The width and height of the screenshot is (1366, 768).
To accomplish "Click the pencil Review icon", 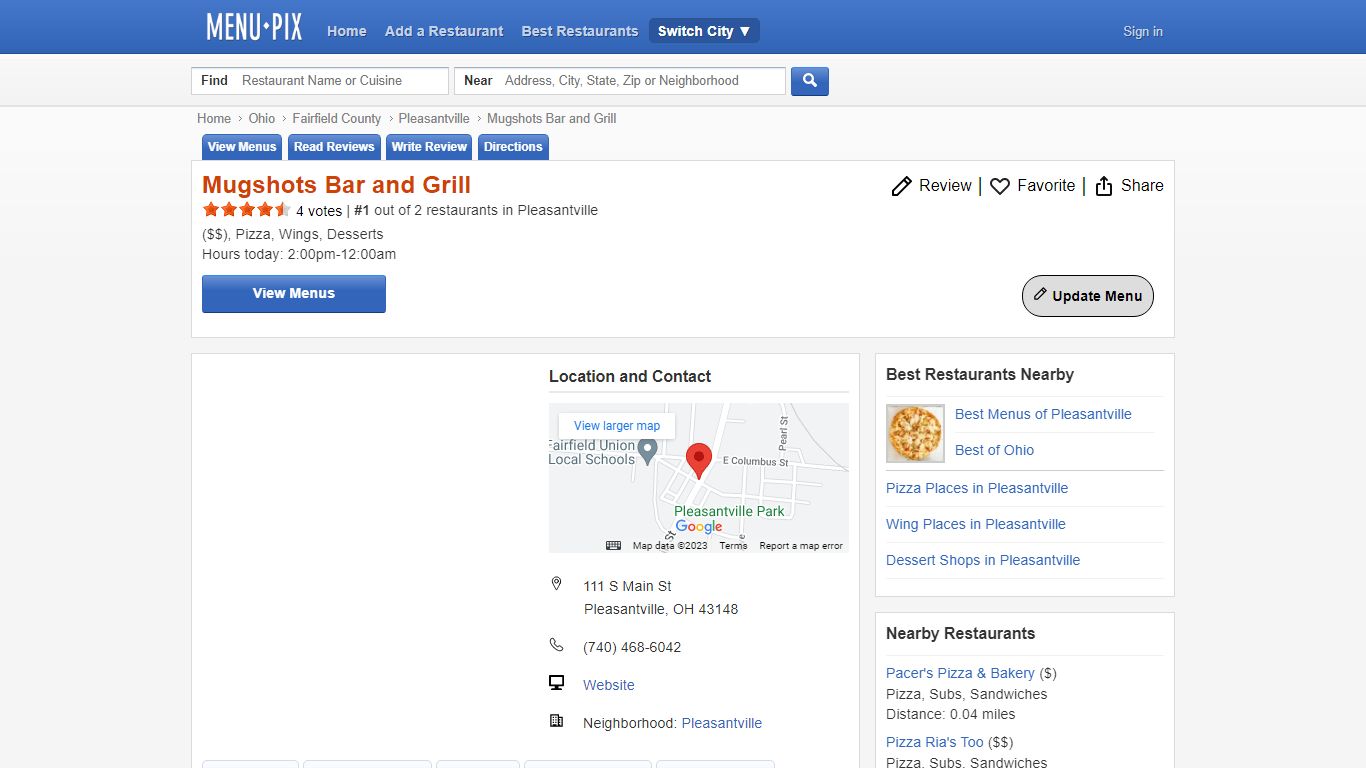I will [901, 186].
